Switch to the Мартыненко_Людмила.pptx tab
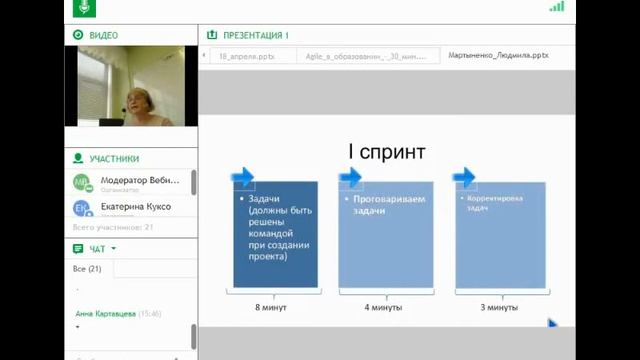 pyautogui.click(x=498, y=55)
